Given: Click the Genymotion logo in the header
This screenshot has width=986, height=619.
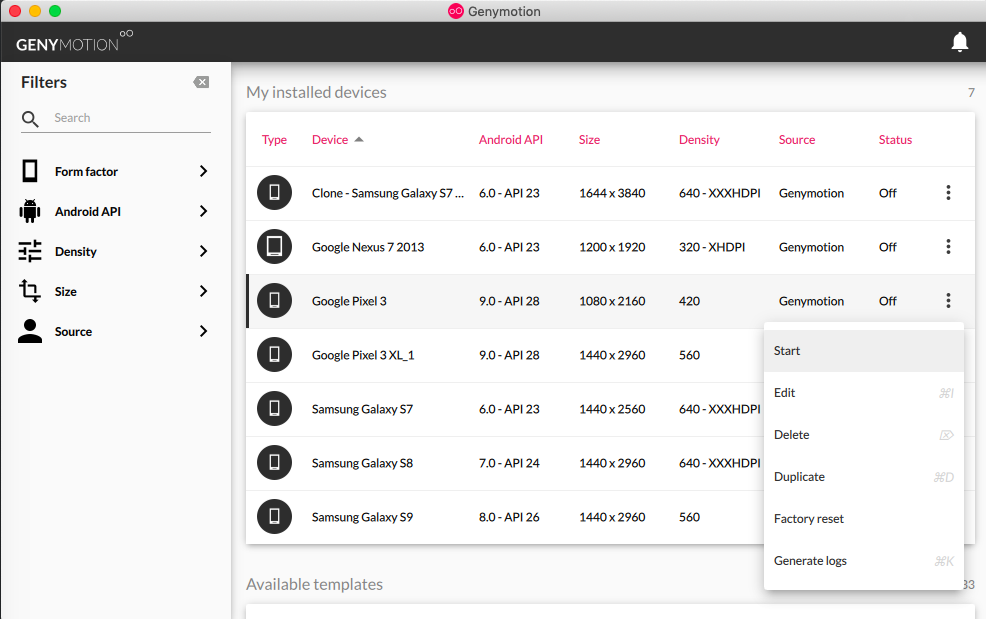Looking at the screenshot, I should pos(74,42).
